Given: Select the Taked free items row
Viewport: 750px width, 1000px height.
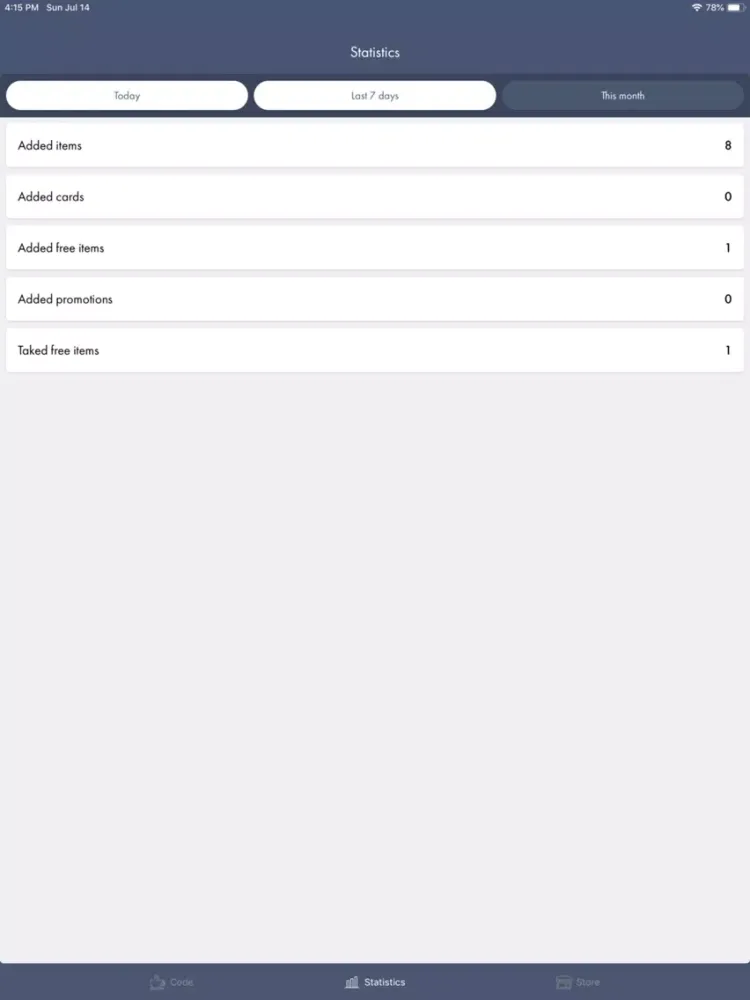Looking at the screenshot, I should pyautogui.click(x=375, y=350).
